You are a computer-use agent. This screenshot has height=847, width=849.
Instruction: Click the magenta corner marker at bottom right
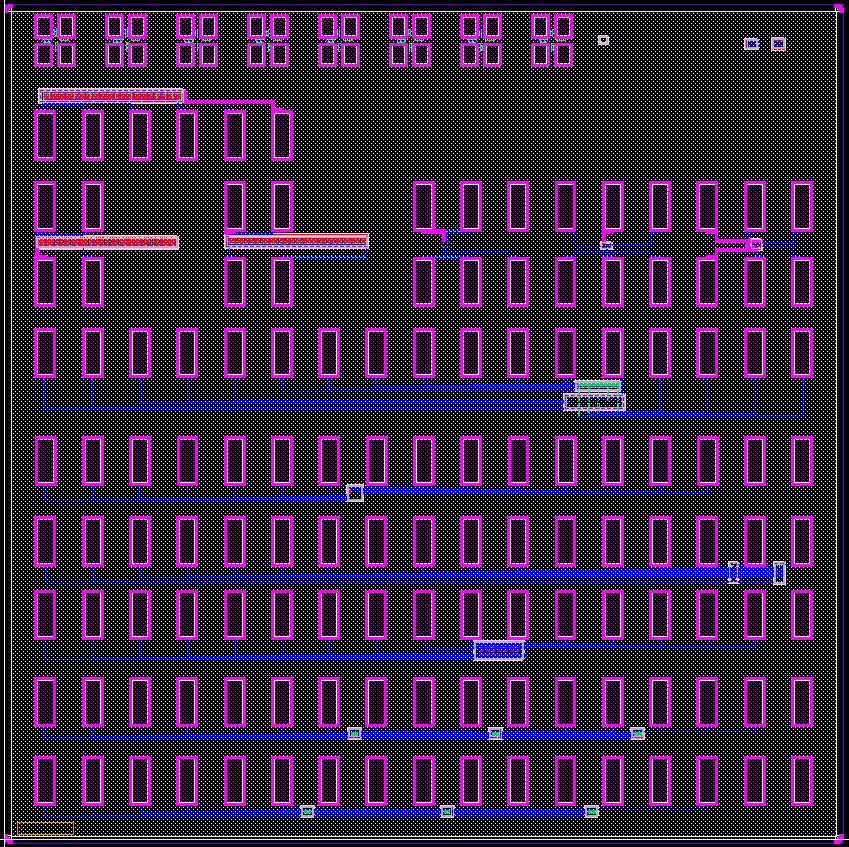[x=838, y=838]
